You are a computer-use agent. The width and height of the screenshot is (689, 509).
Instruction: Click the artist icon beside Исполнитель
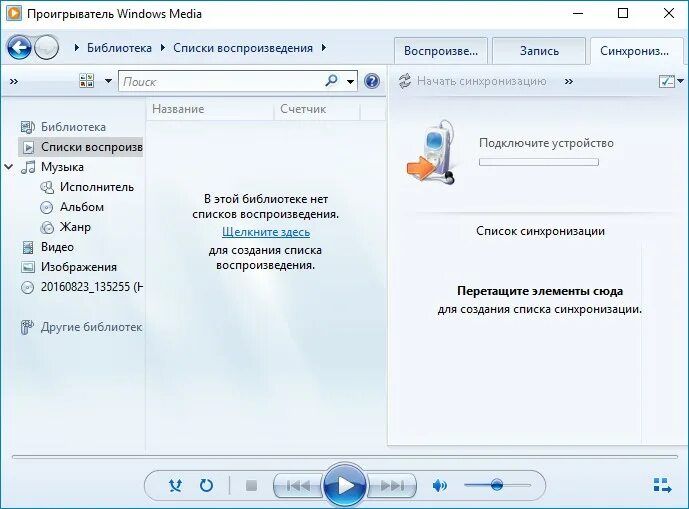click(x=47, y=187)
